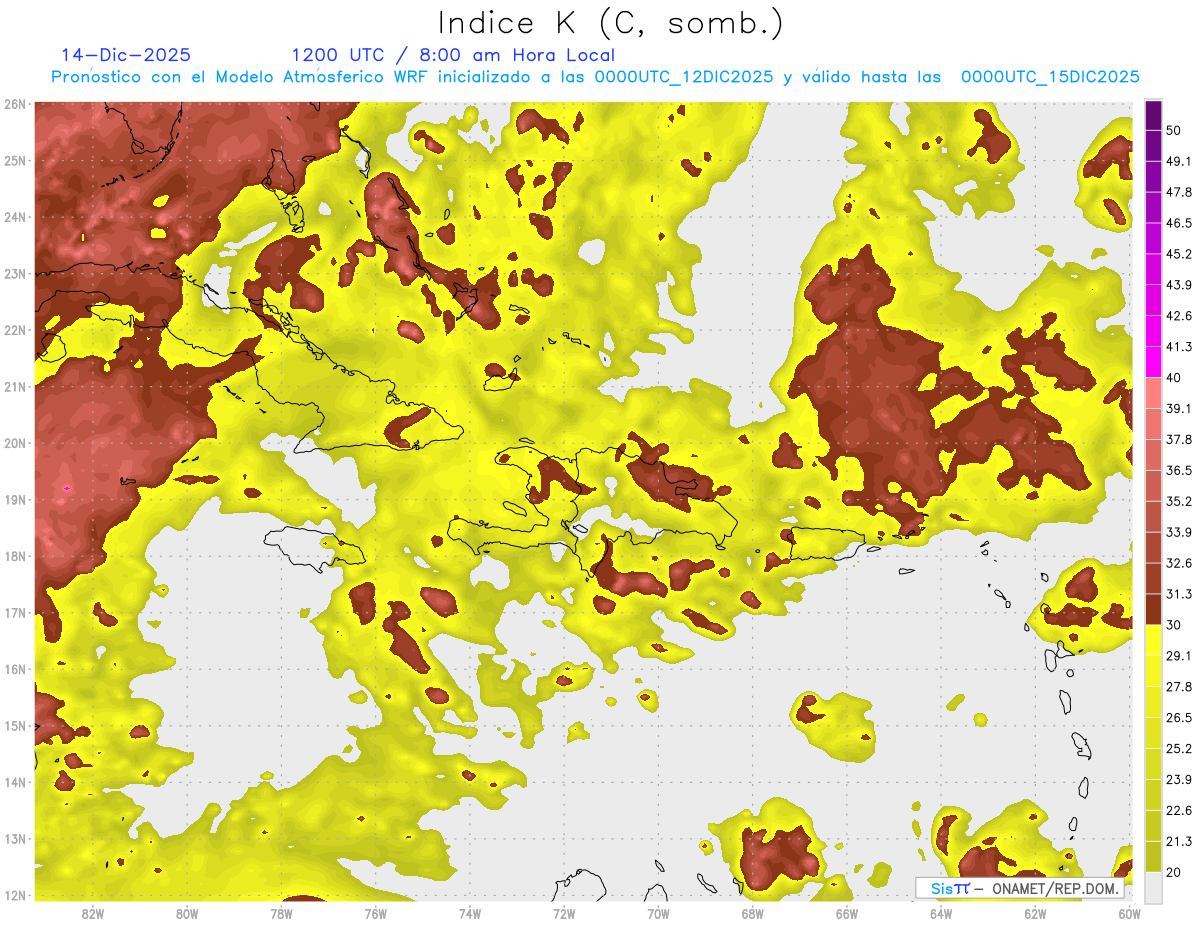
Task: Click the '15N' latitude label
Action: point(15,726)
